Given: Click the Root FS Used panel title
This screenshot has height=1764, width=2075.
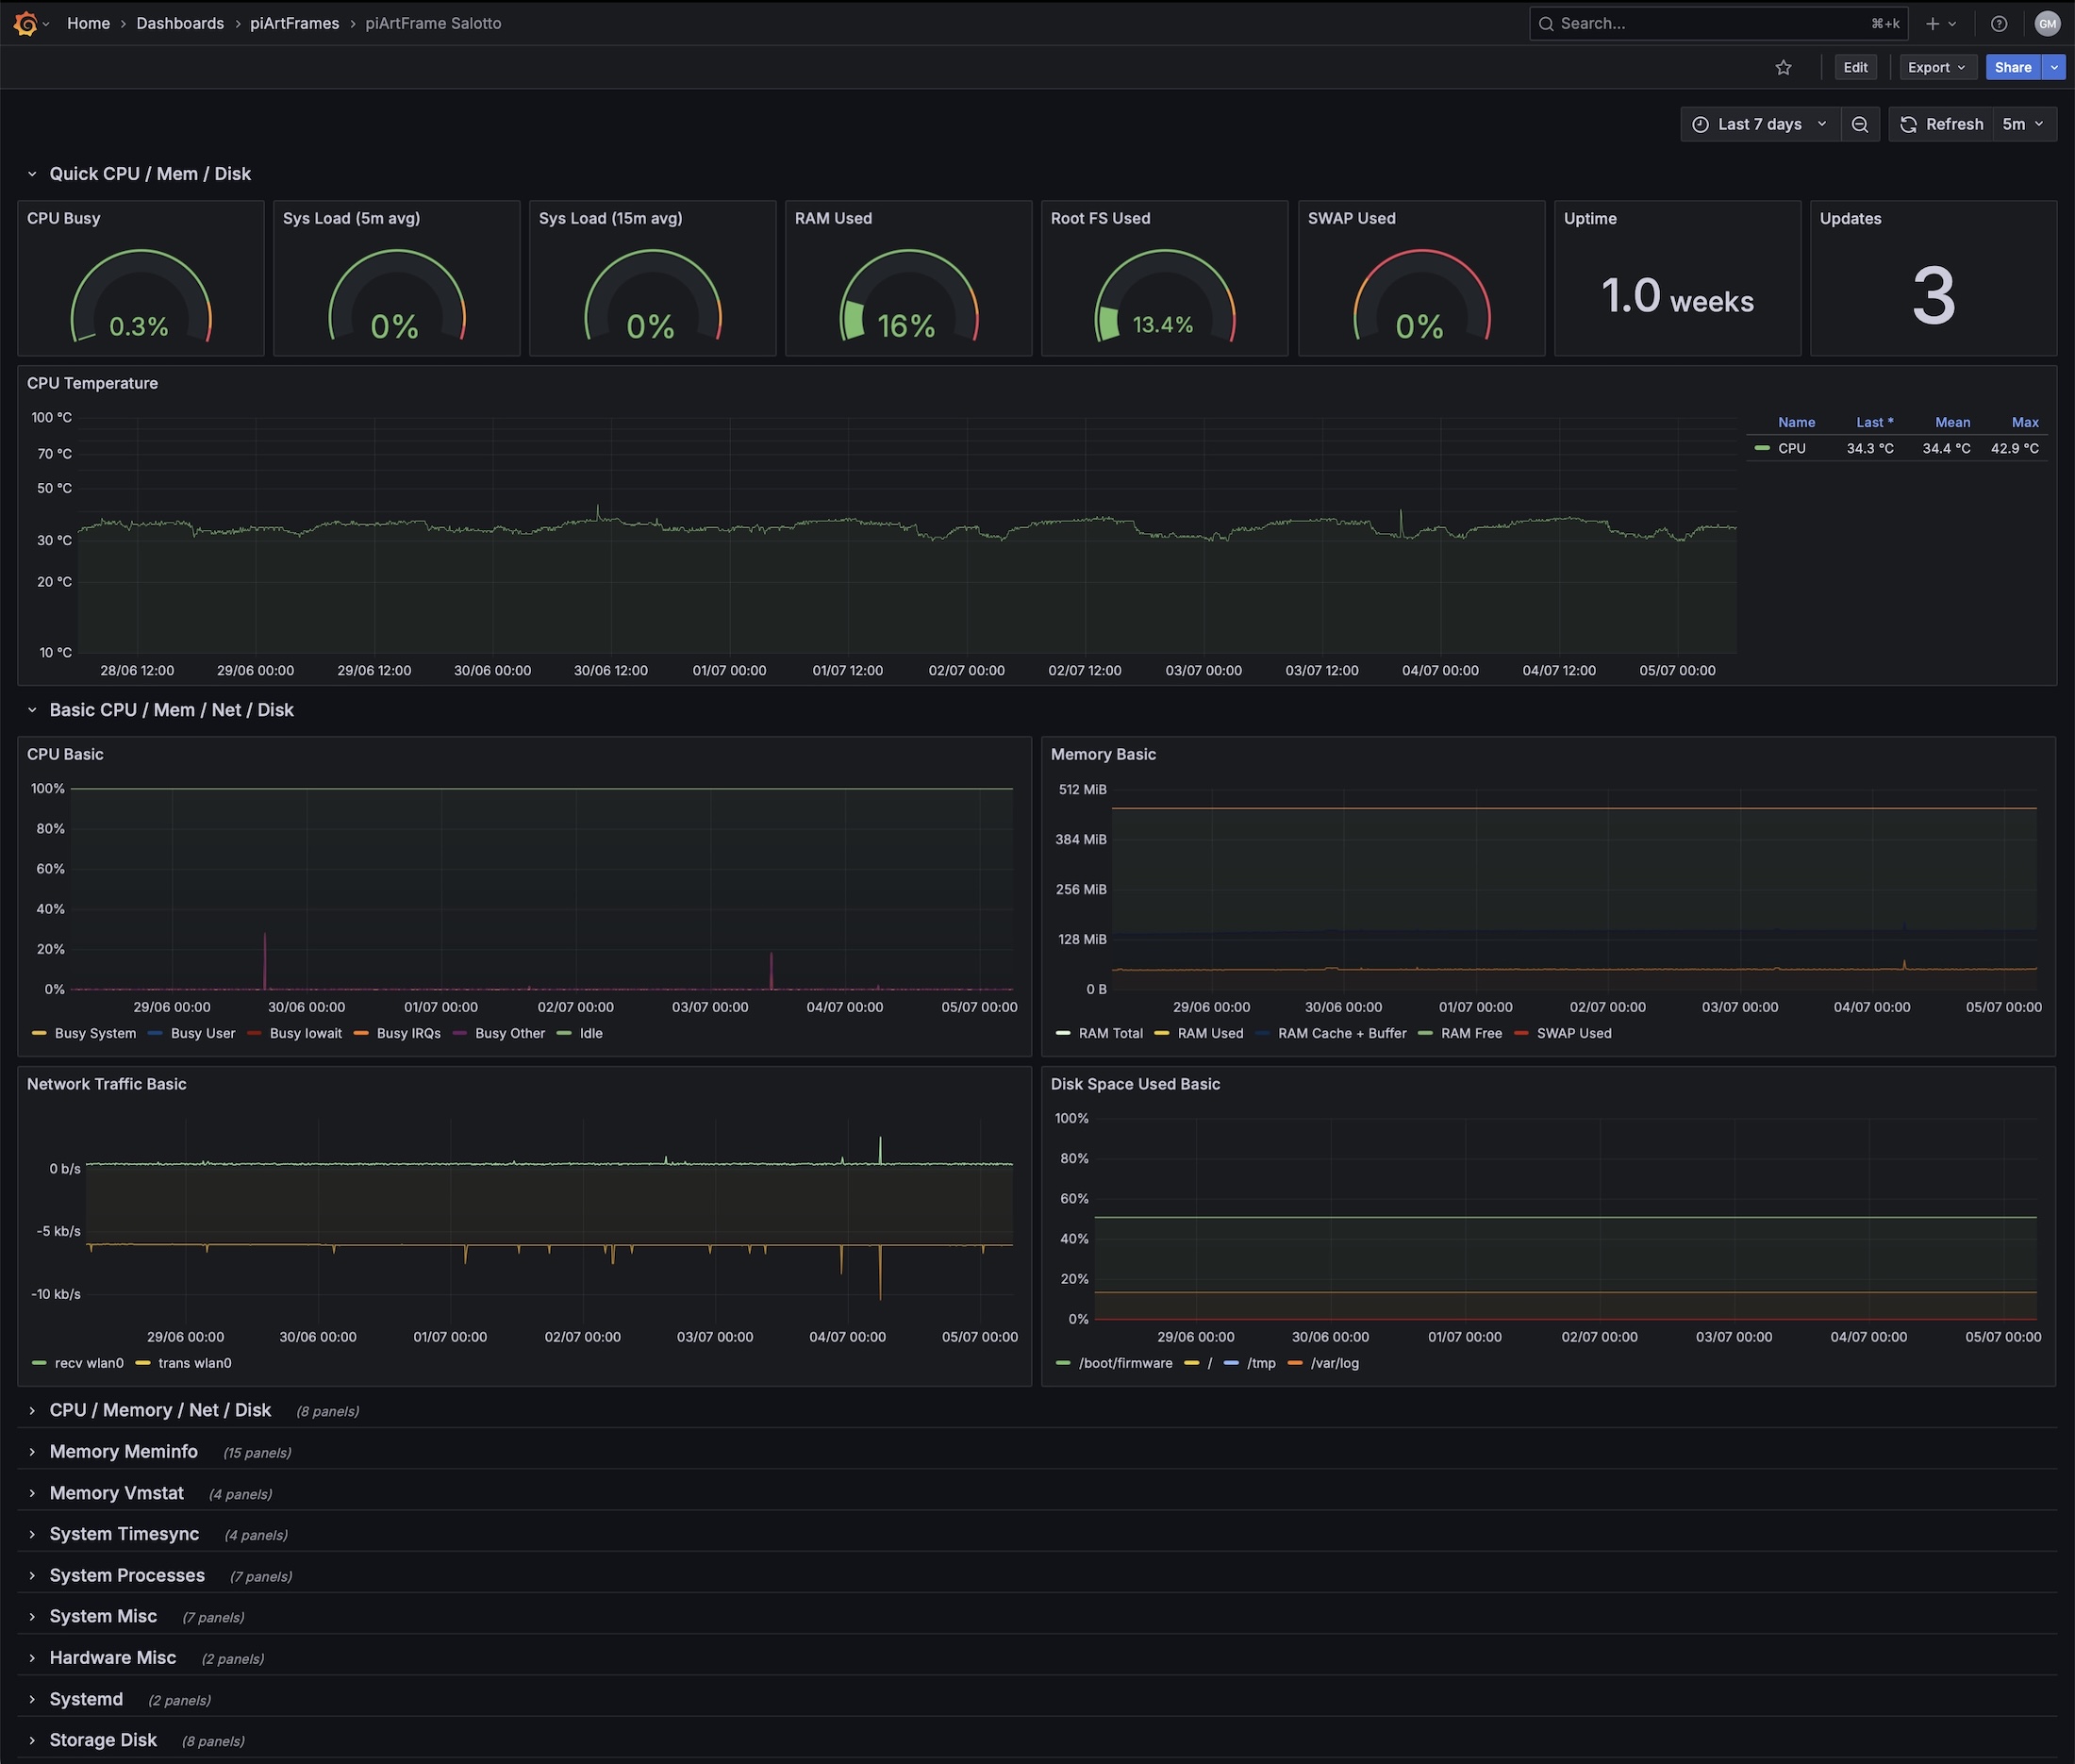Looking at the screenshot, I should 1100,218.
